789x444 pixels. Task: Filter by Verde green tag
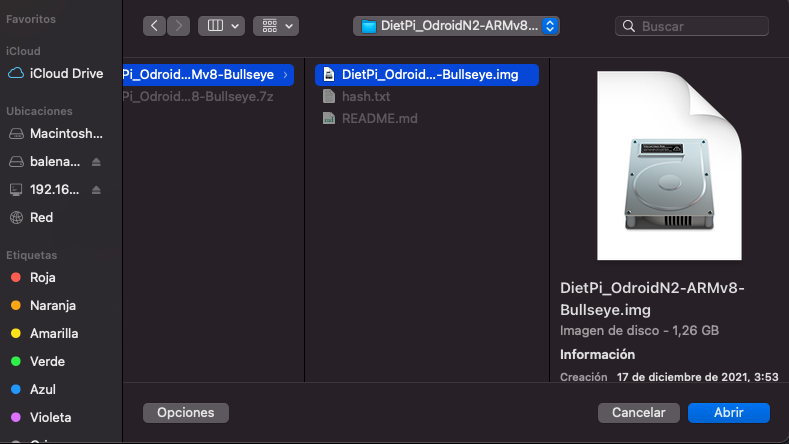(47, 361)
